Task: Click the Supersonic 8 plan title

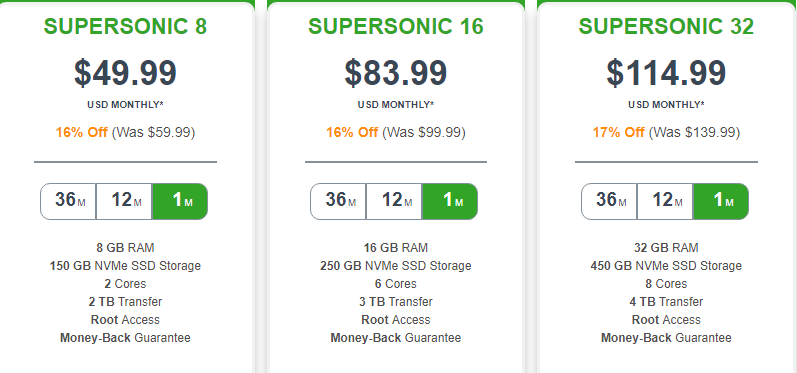Action: click(x=126, y=26)
